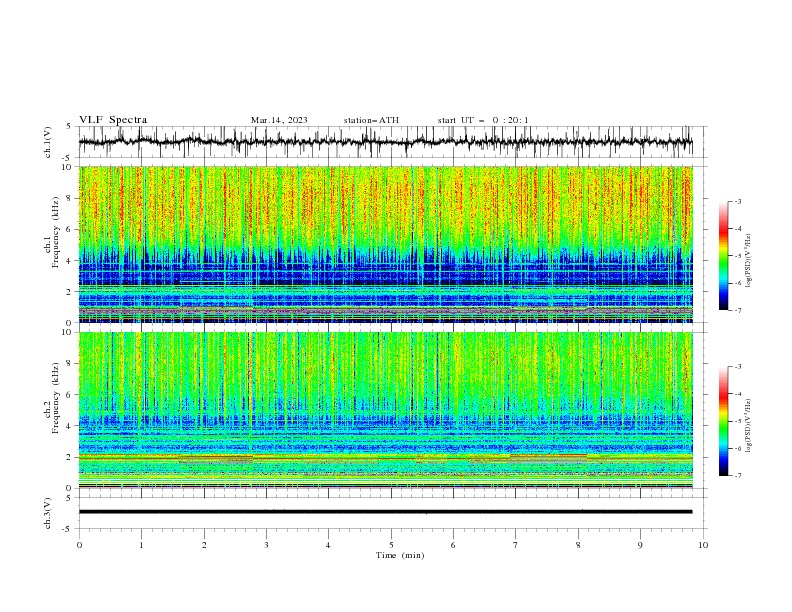Click the "station=ATH" label
The image size is (792, 612).
[371, 120]
